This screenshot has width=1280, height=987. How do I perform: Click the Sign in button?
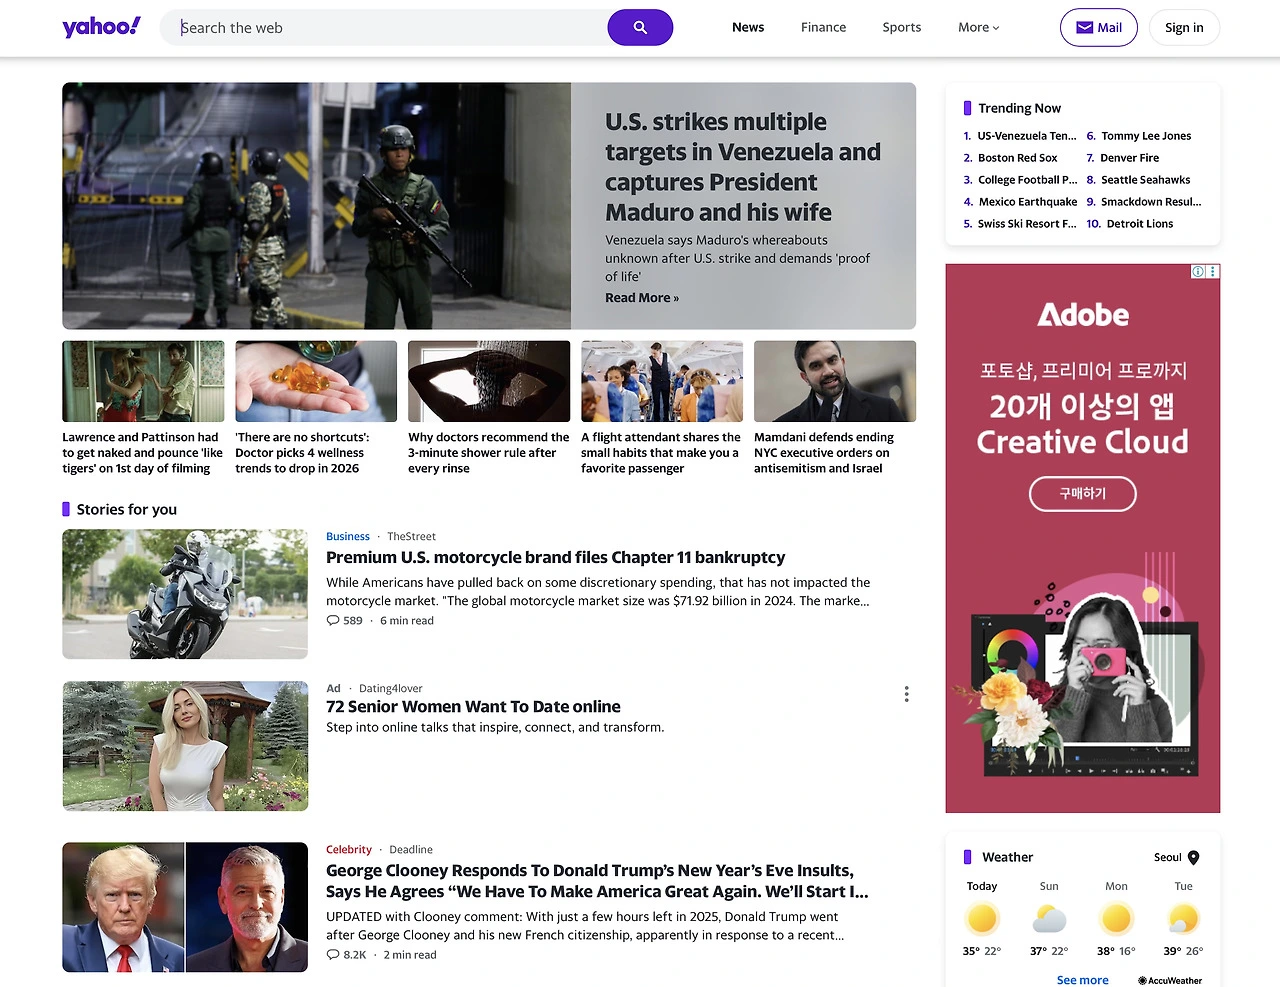pyautogui.click(x=1184, y=28)
